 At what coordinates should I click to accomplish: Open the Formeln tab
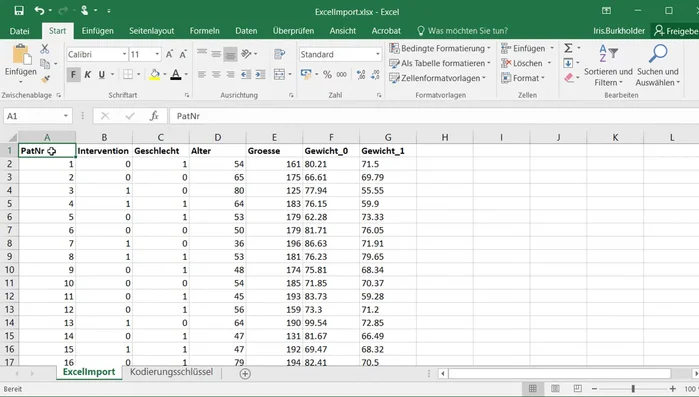205,31
